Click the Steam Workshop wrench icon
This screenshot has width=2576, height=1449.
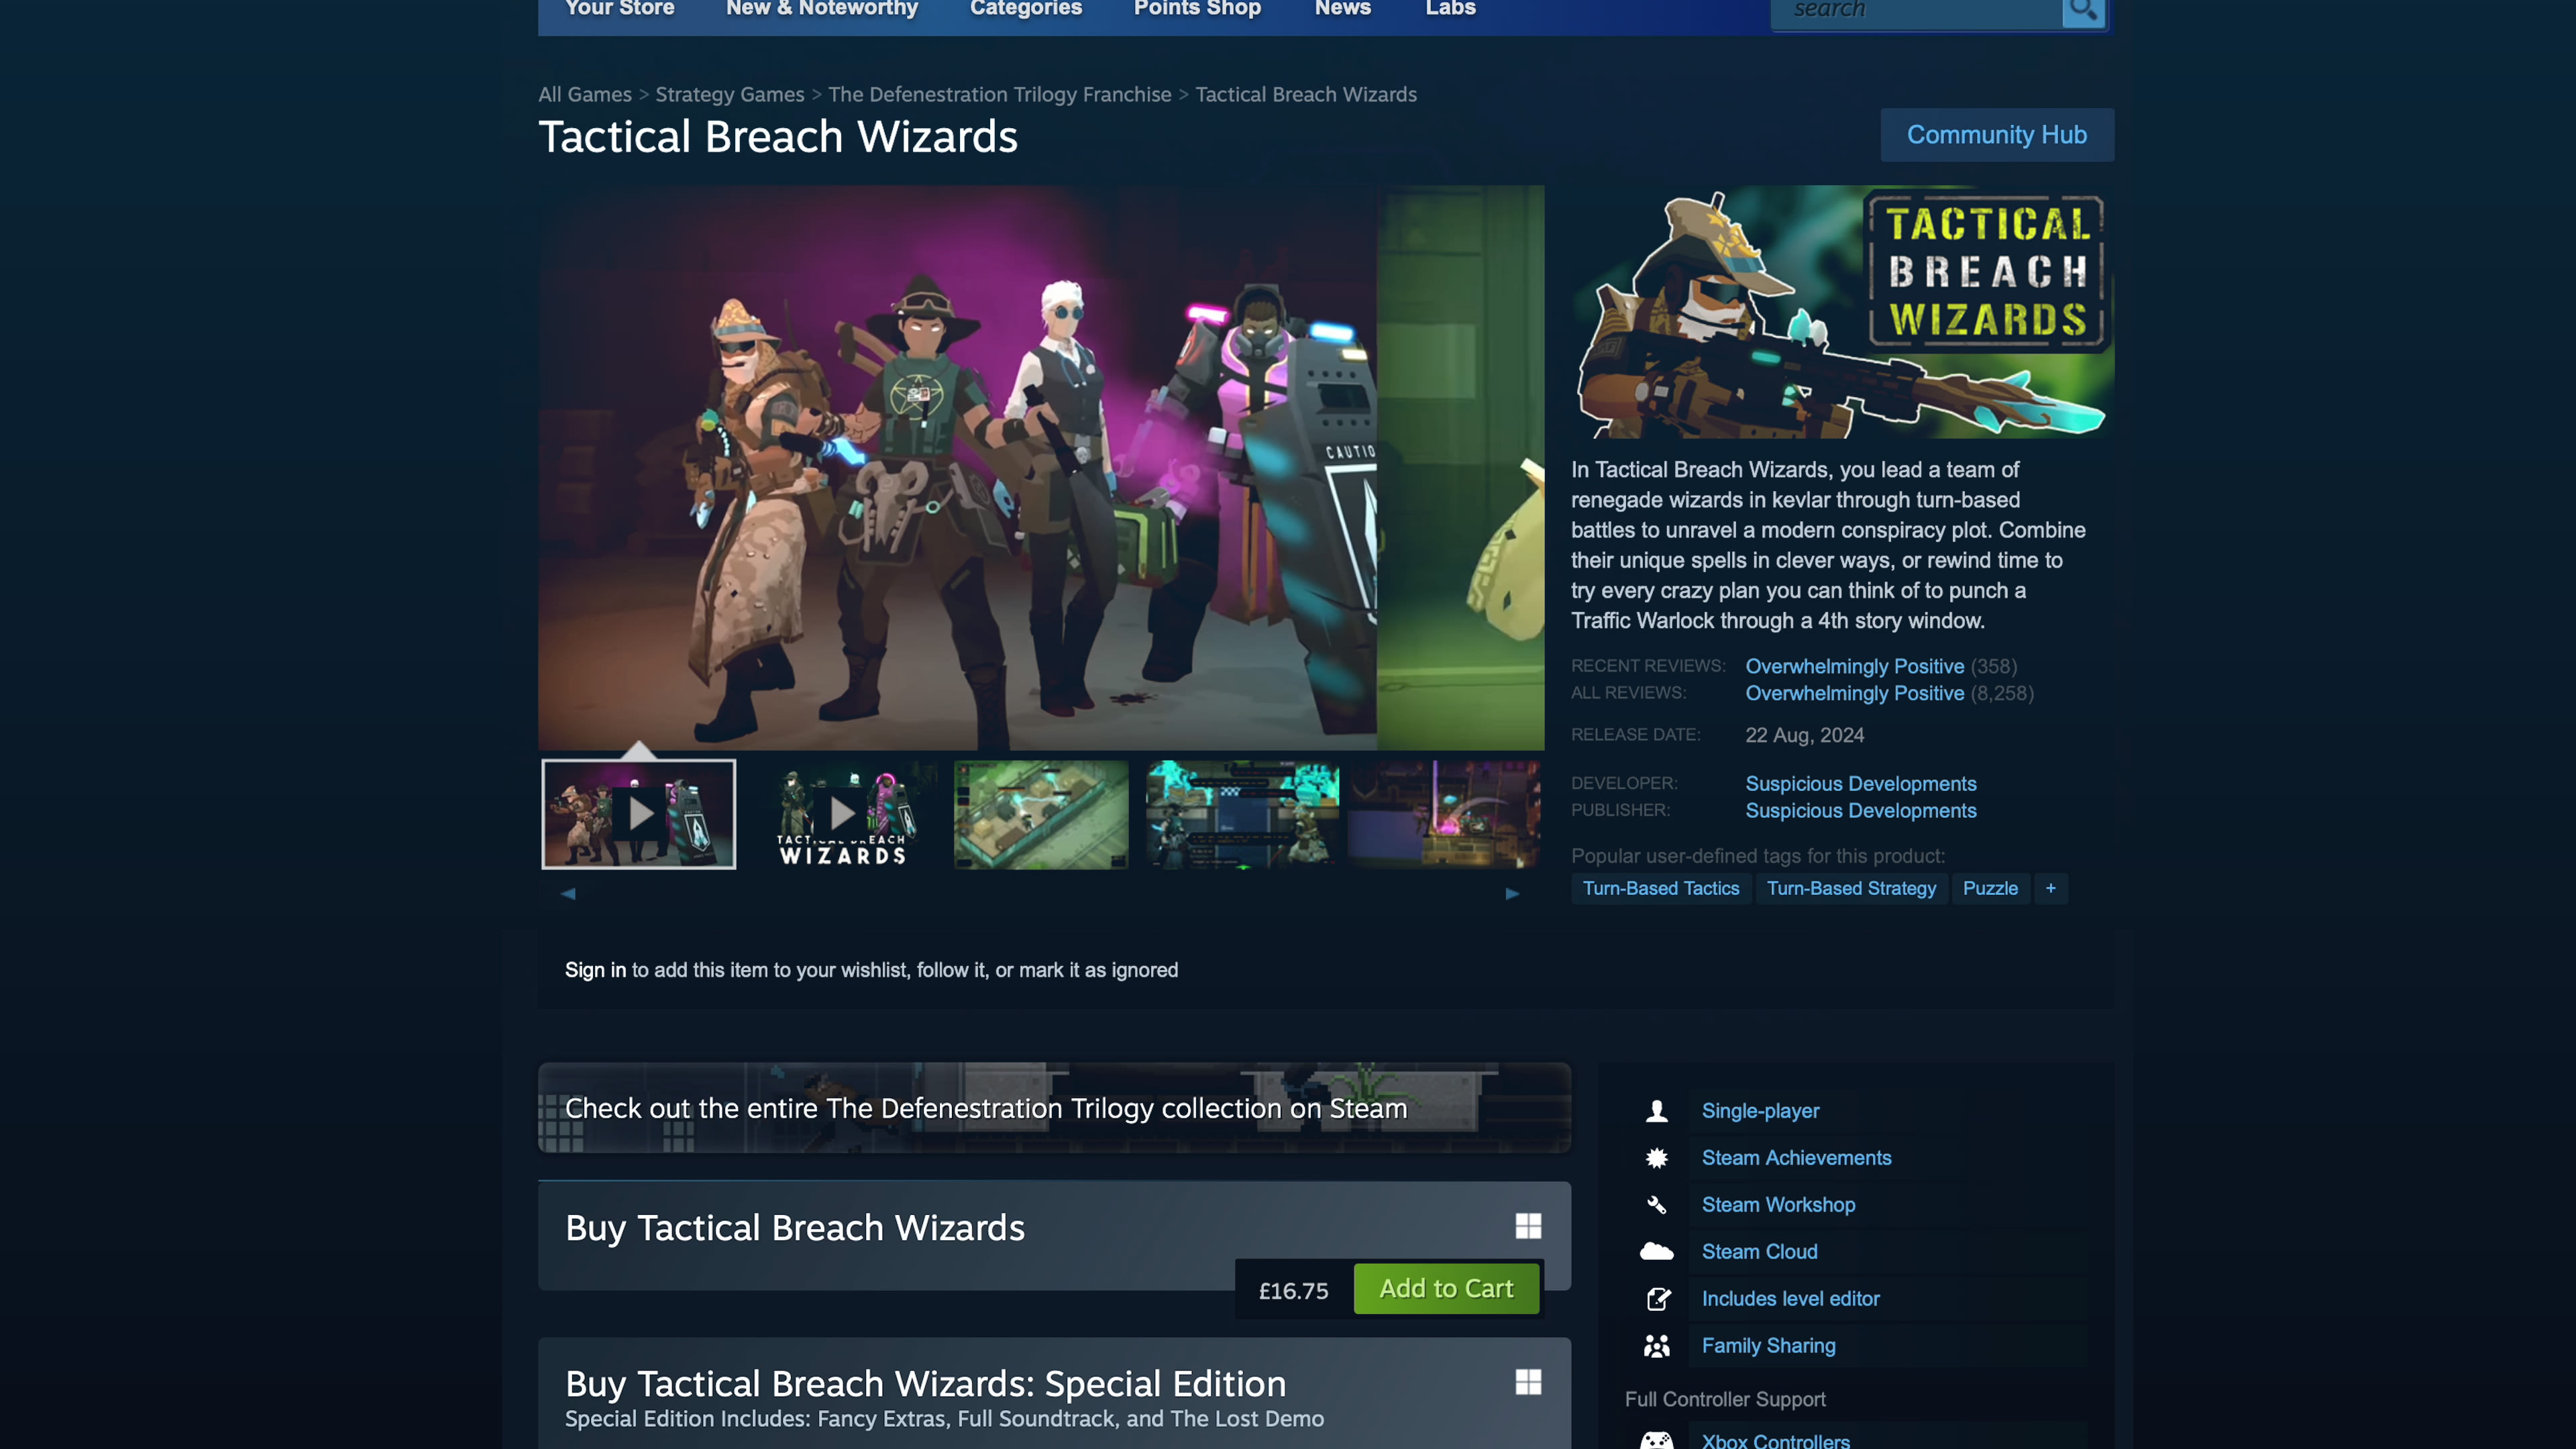[x=1656, y=1205]
